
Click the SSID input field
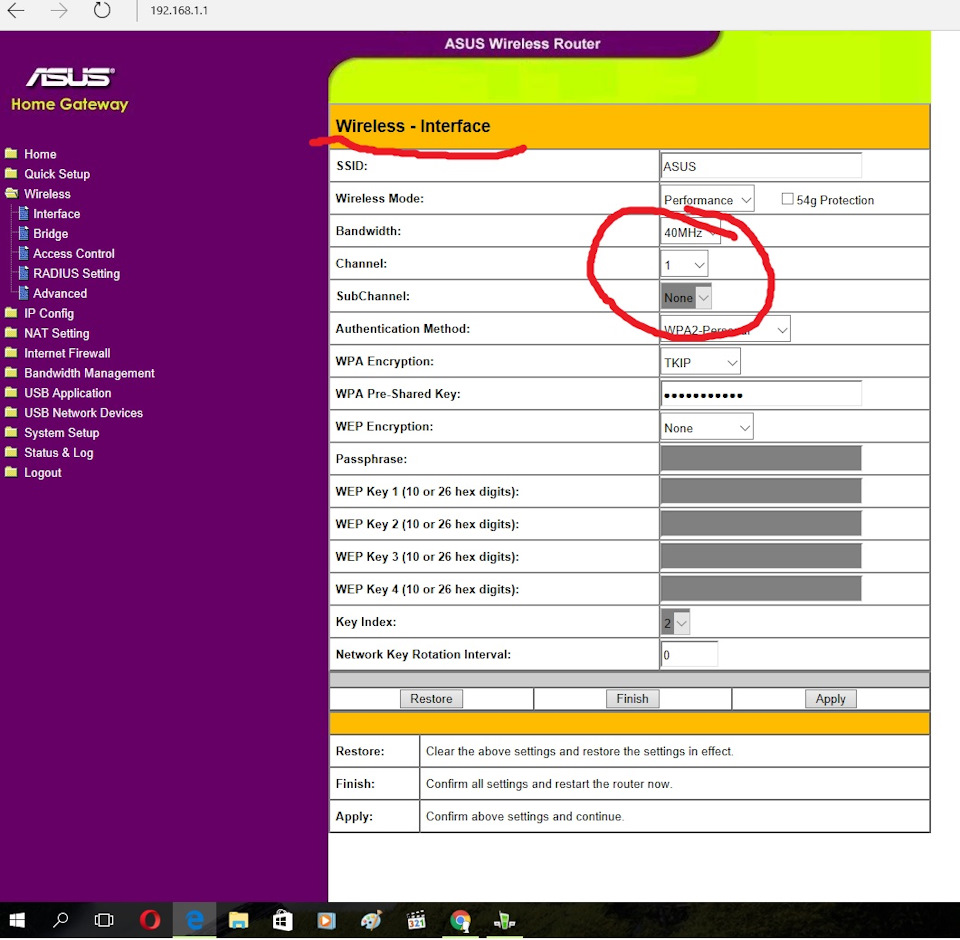click(761, 166)
